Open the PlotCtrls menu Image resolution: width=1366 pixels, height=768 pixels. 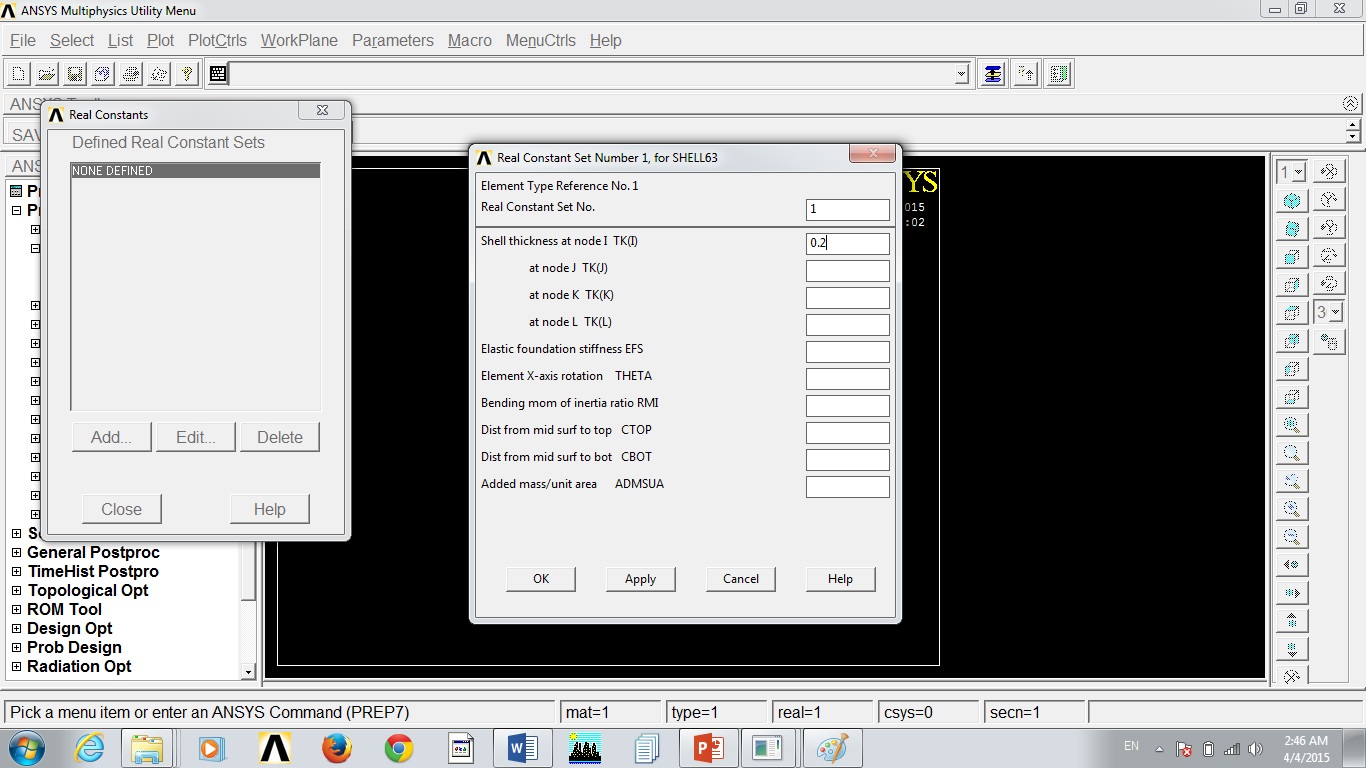[x=217, y=41]
